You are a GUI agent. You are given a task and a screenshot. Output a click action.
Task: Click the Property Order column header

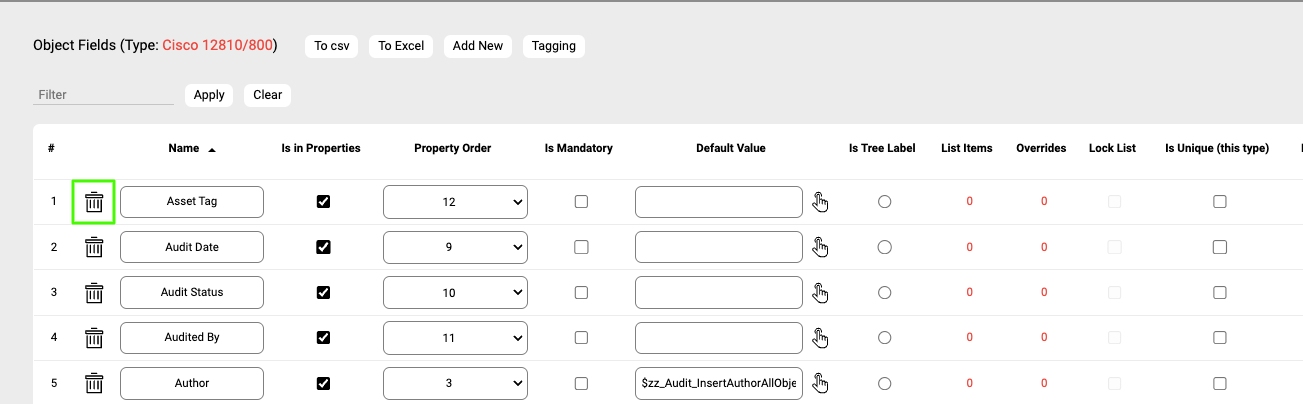[x=452, y=148]
